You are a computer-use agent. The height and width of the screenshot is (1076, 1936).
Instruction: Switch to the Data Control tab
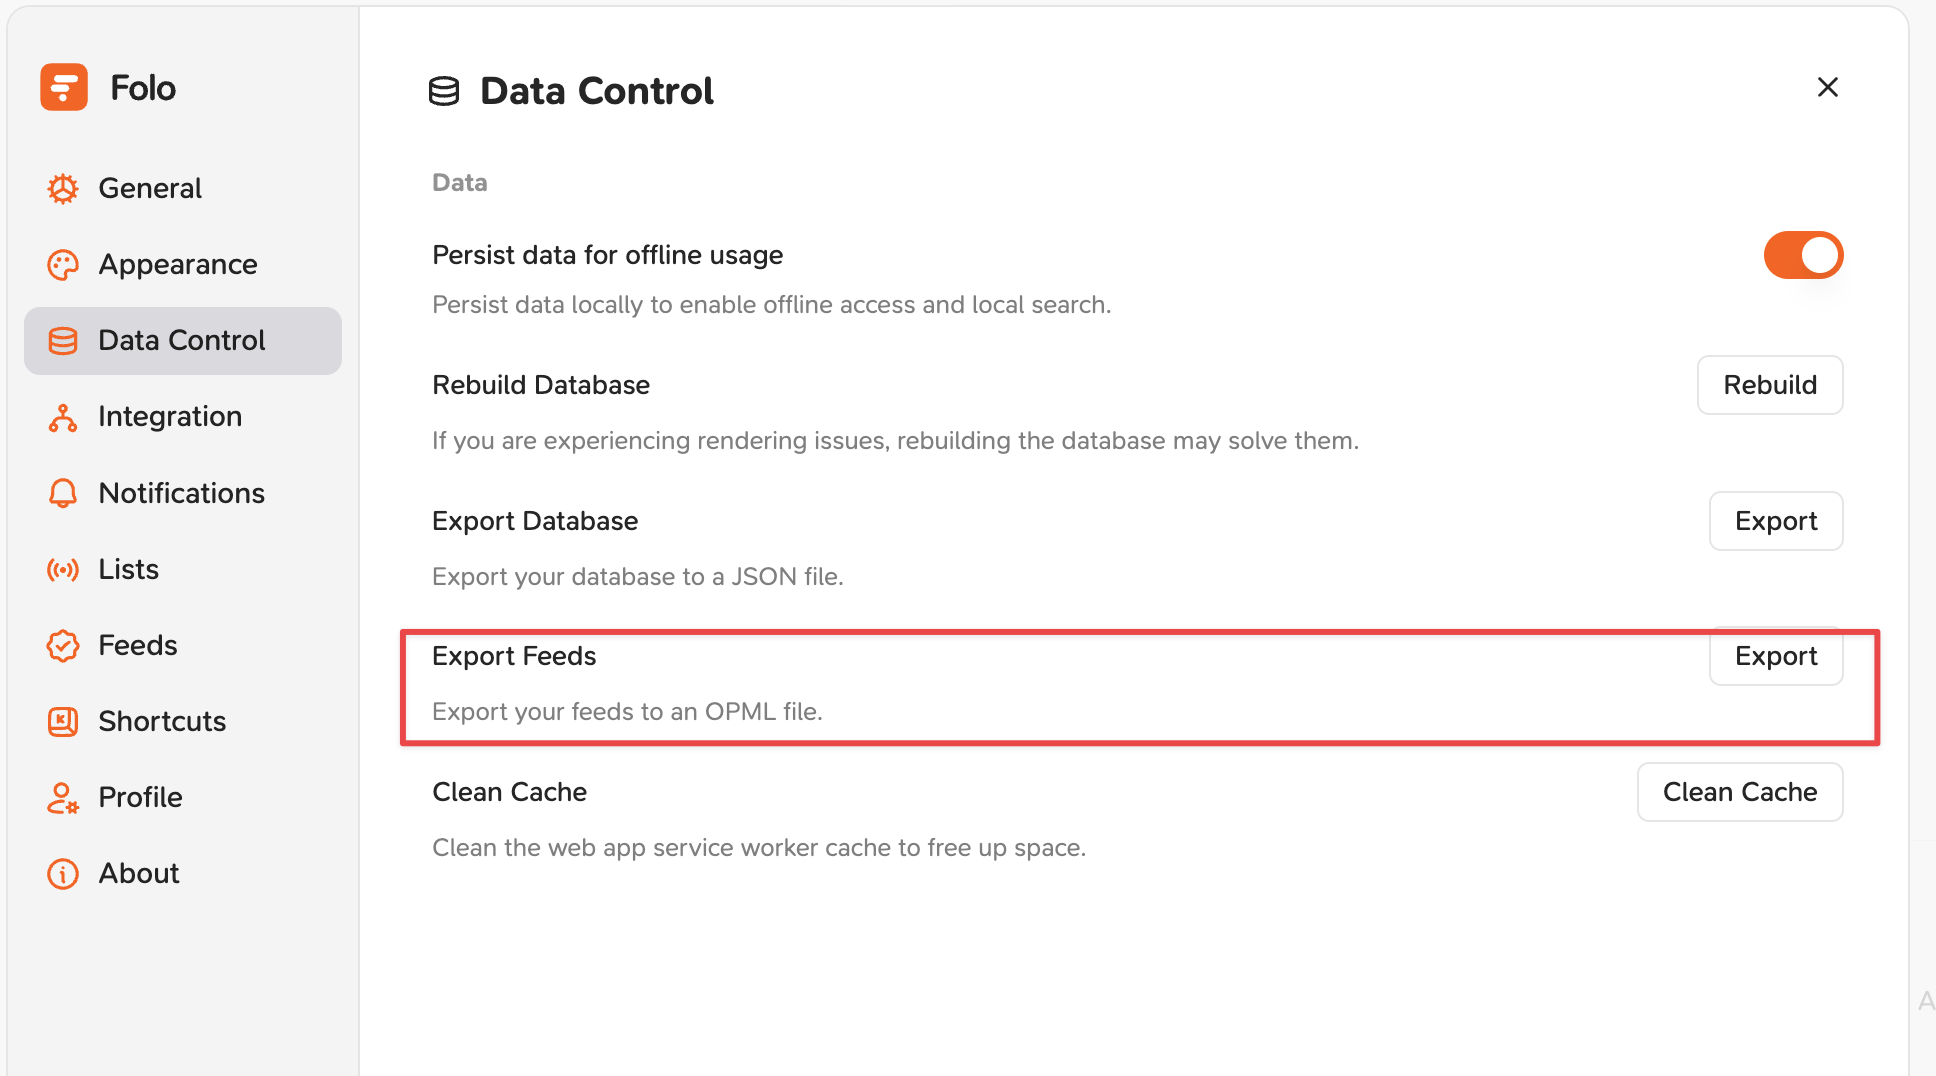click(183, 341)
